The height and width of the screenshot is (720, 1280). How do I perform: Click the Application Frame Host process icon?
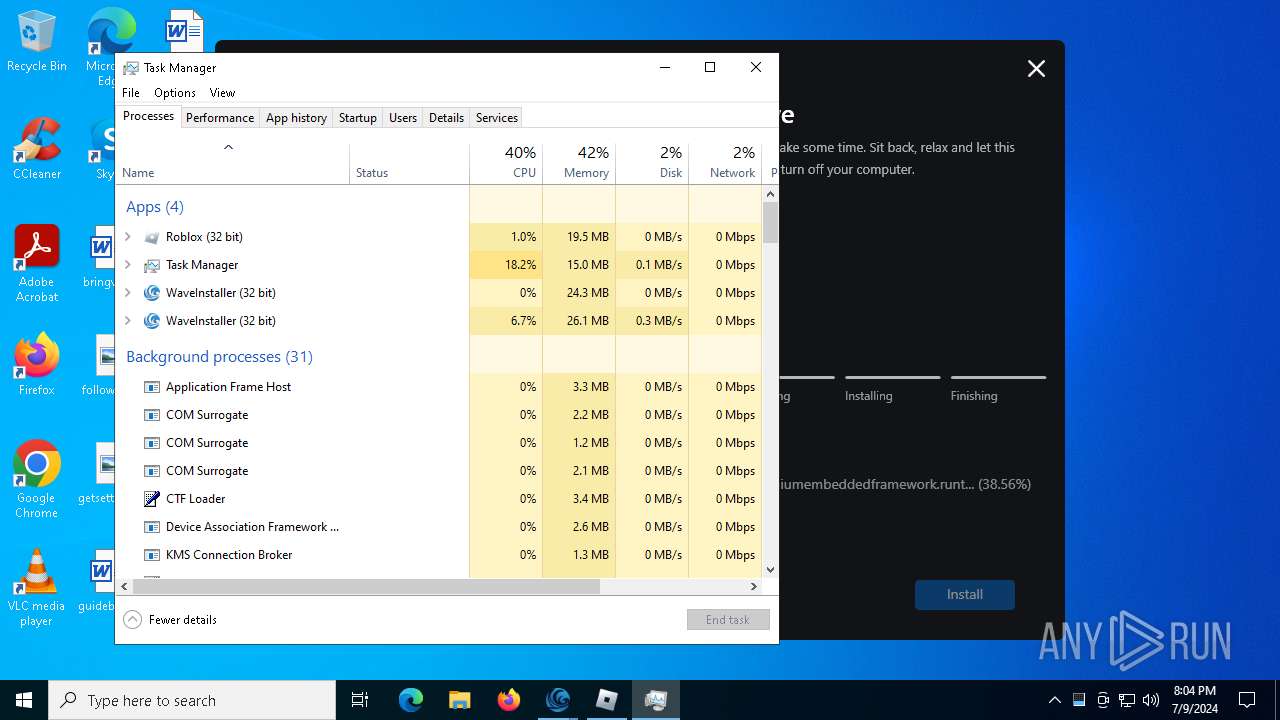(152, 387)
